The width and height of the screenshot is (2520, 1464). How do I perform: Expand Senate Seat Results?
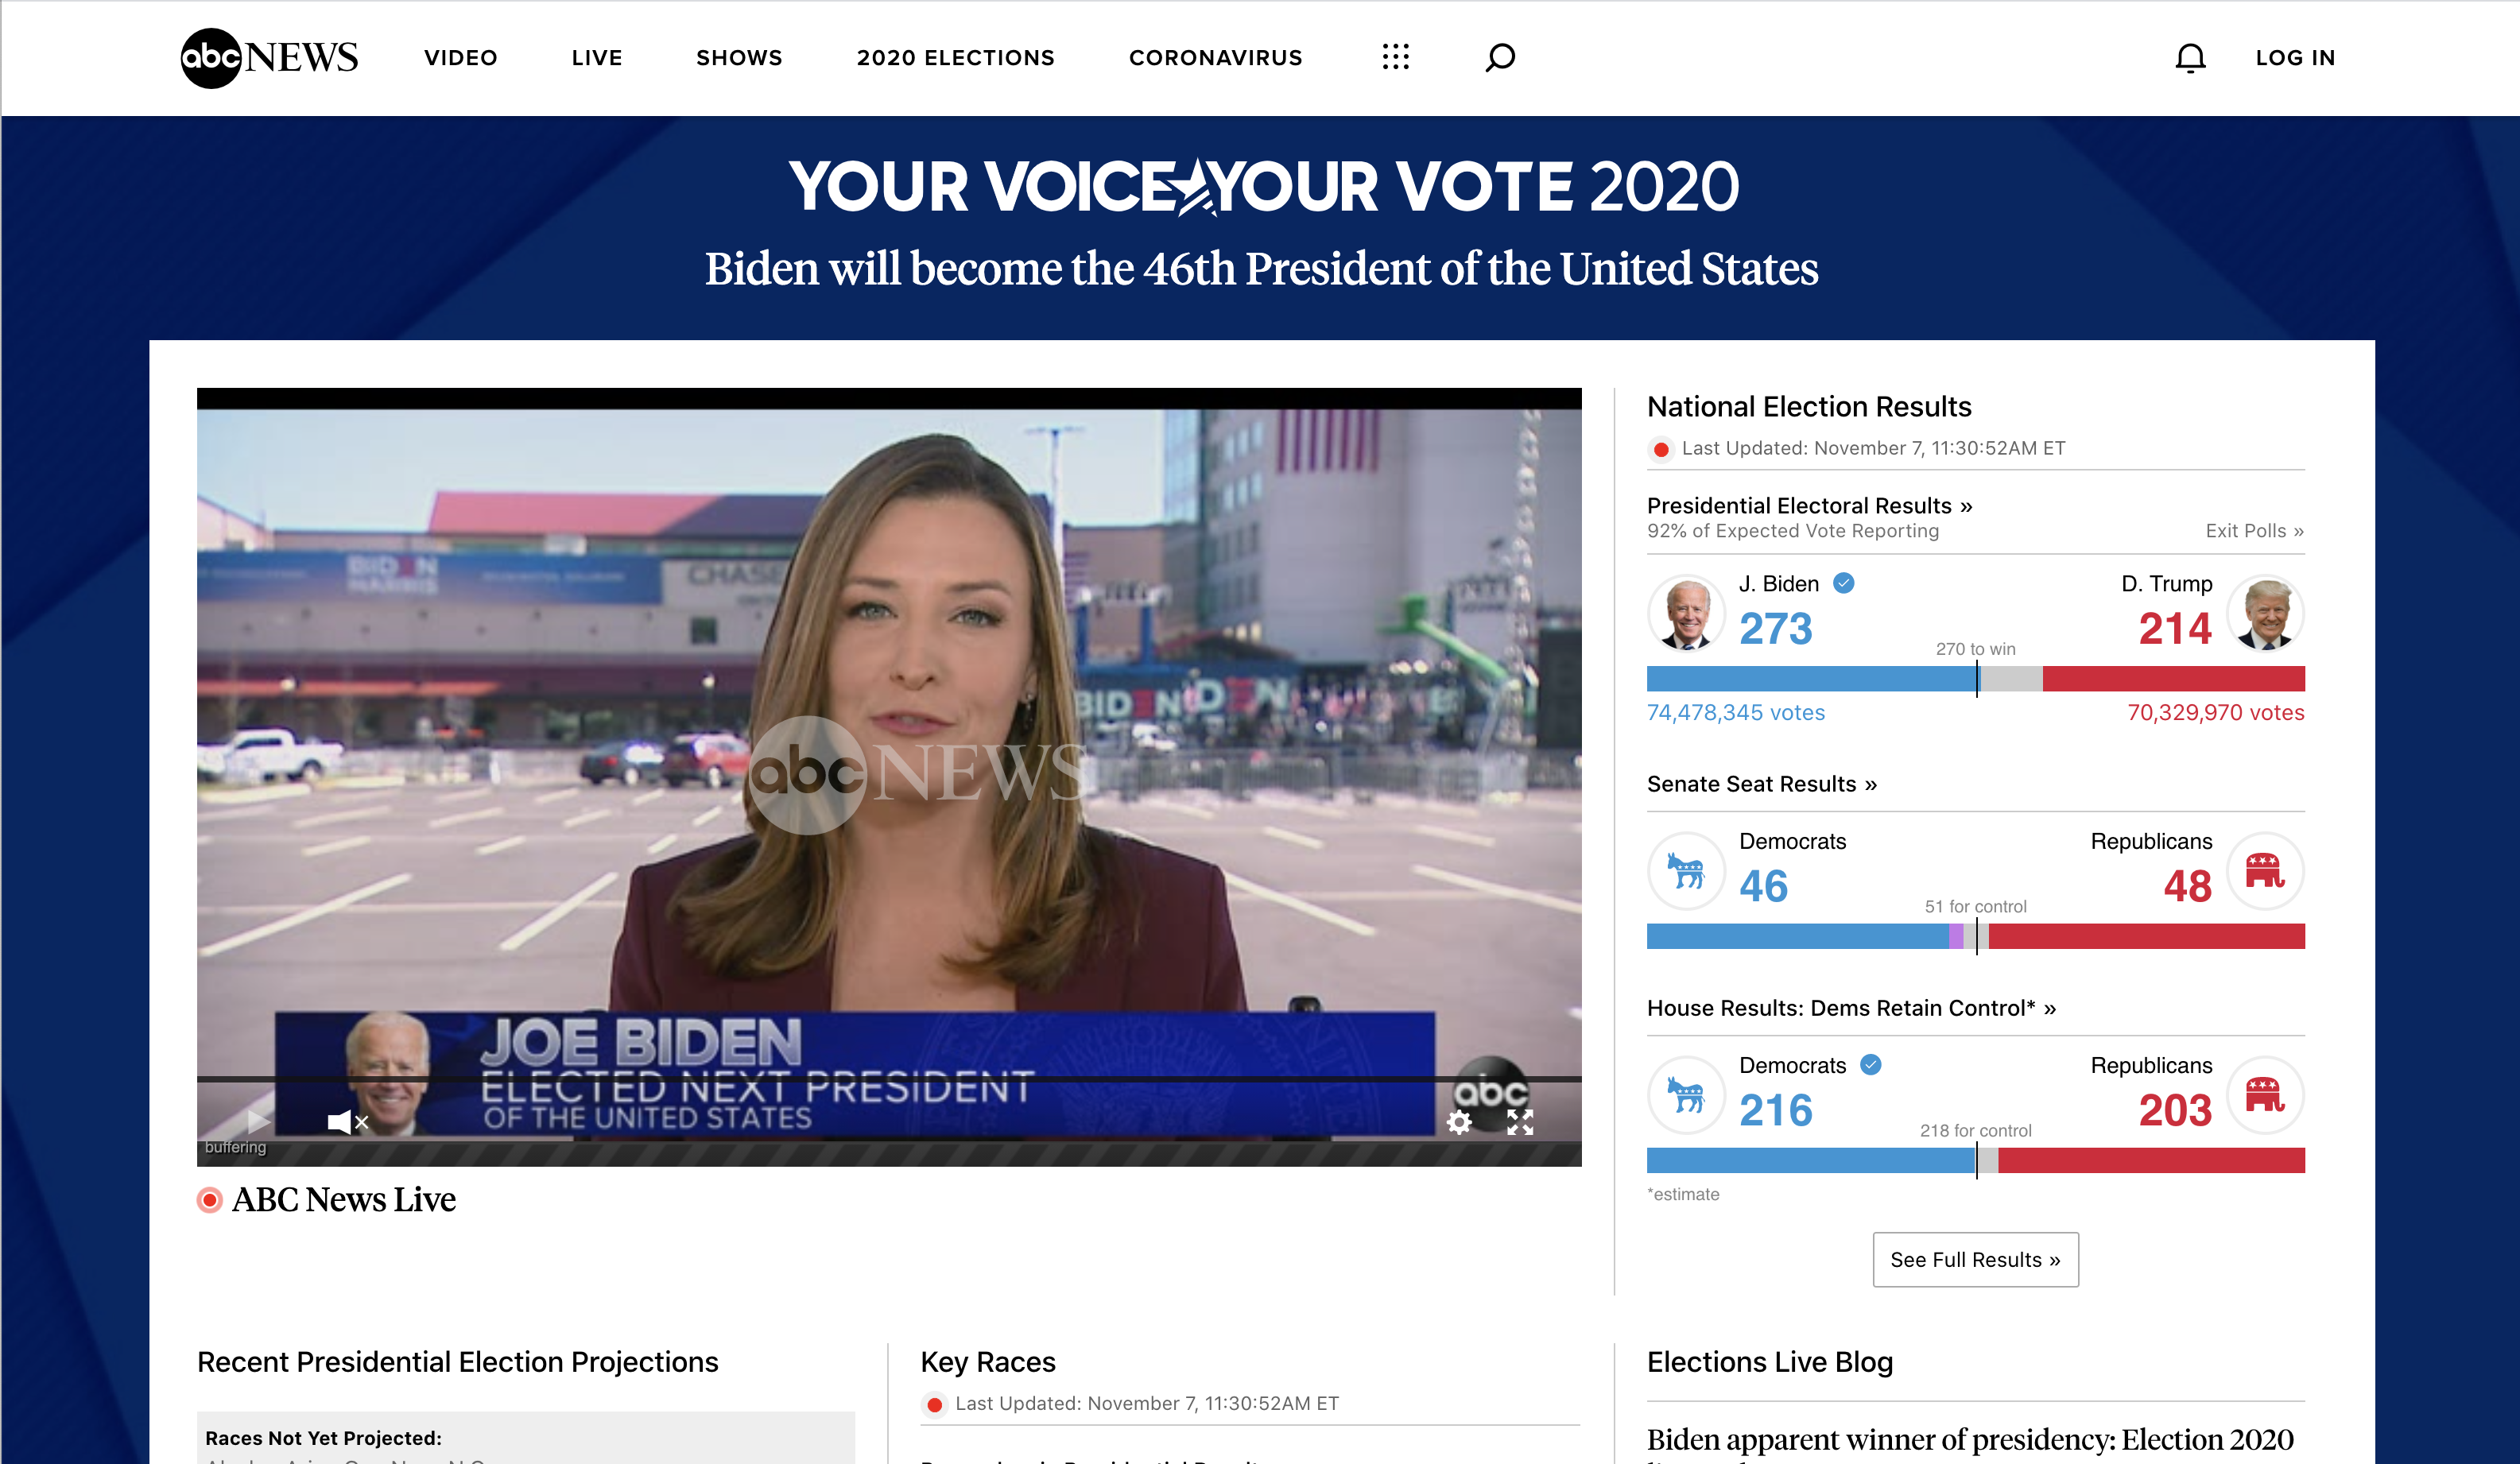pos(1761,784)
